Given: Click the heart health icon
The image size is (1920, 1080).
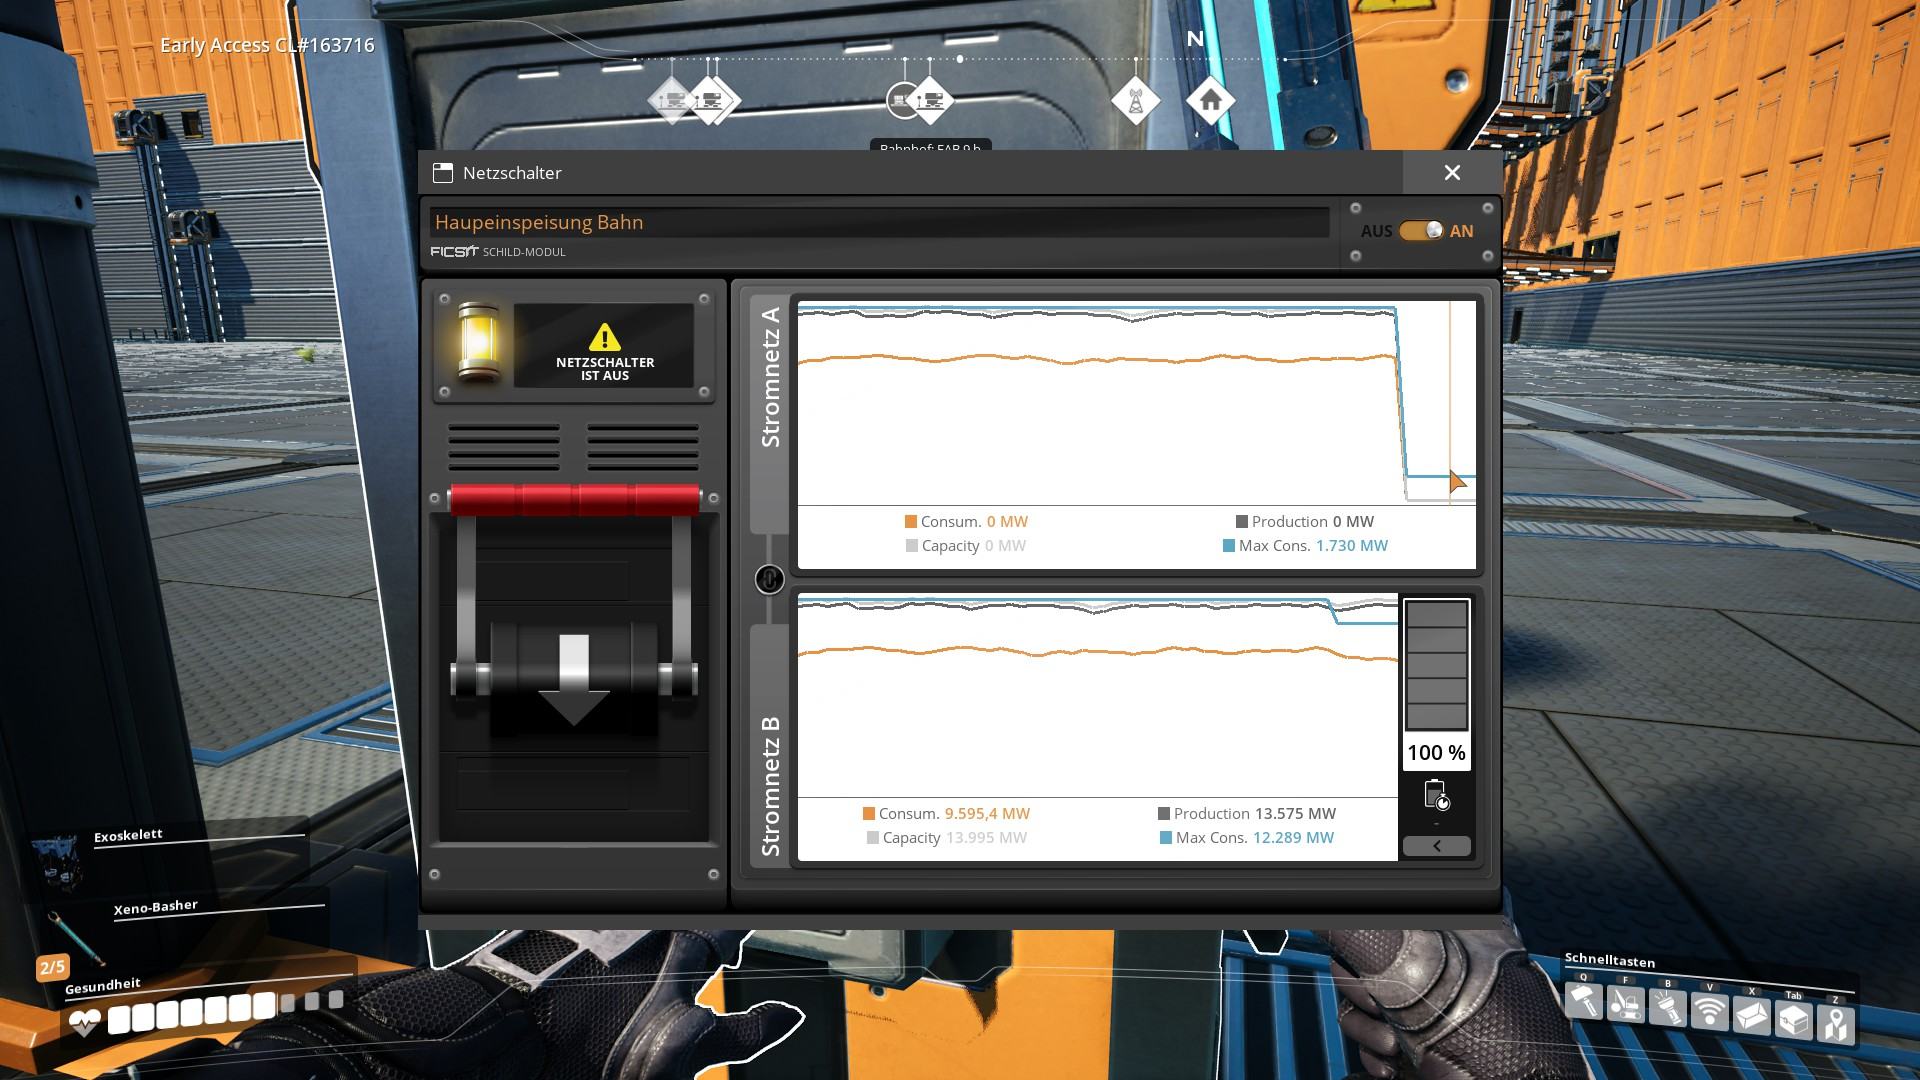Looking at the screenshot, I should point(85,1022).
